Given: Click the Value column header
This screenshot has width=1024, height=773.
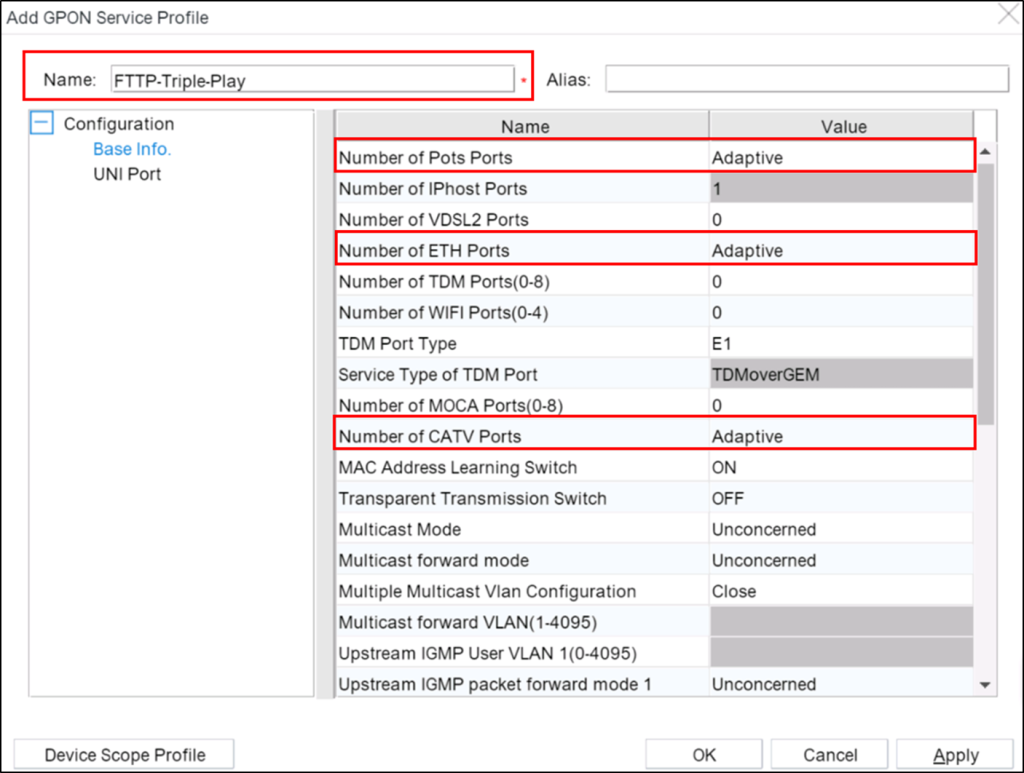Looking at the screenshot, I should click(843, 126).
